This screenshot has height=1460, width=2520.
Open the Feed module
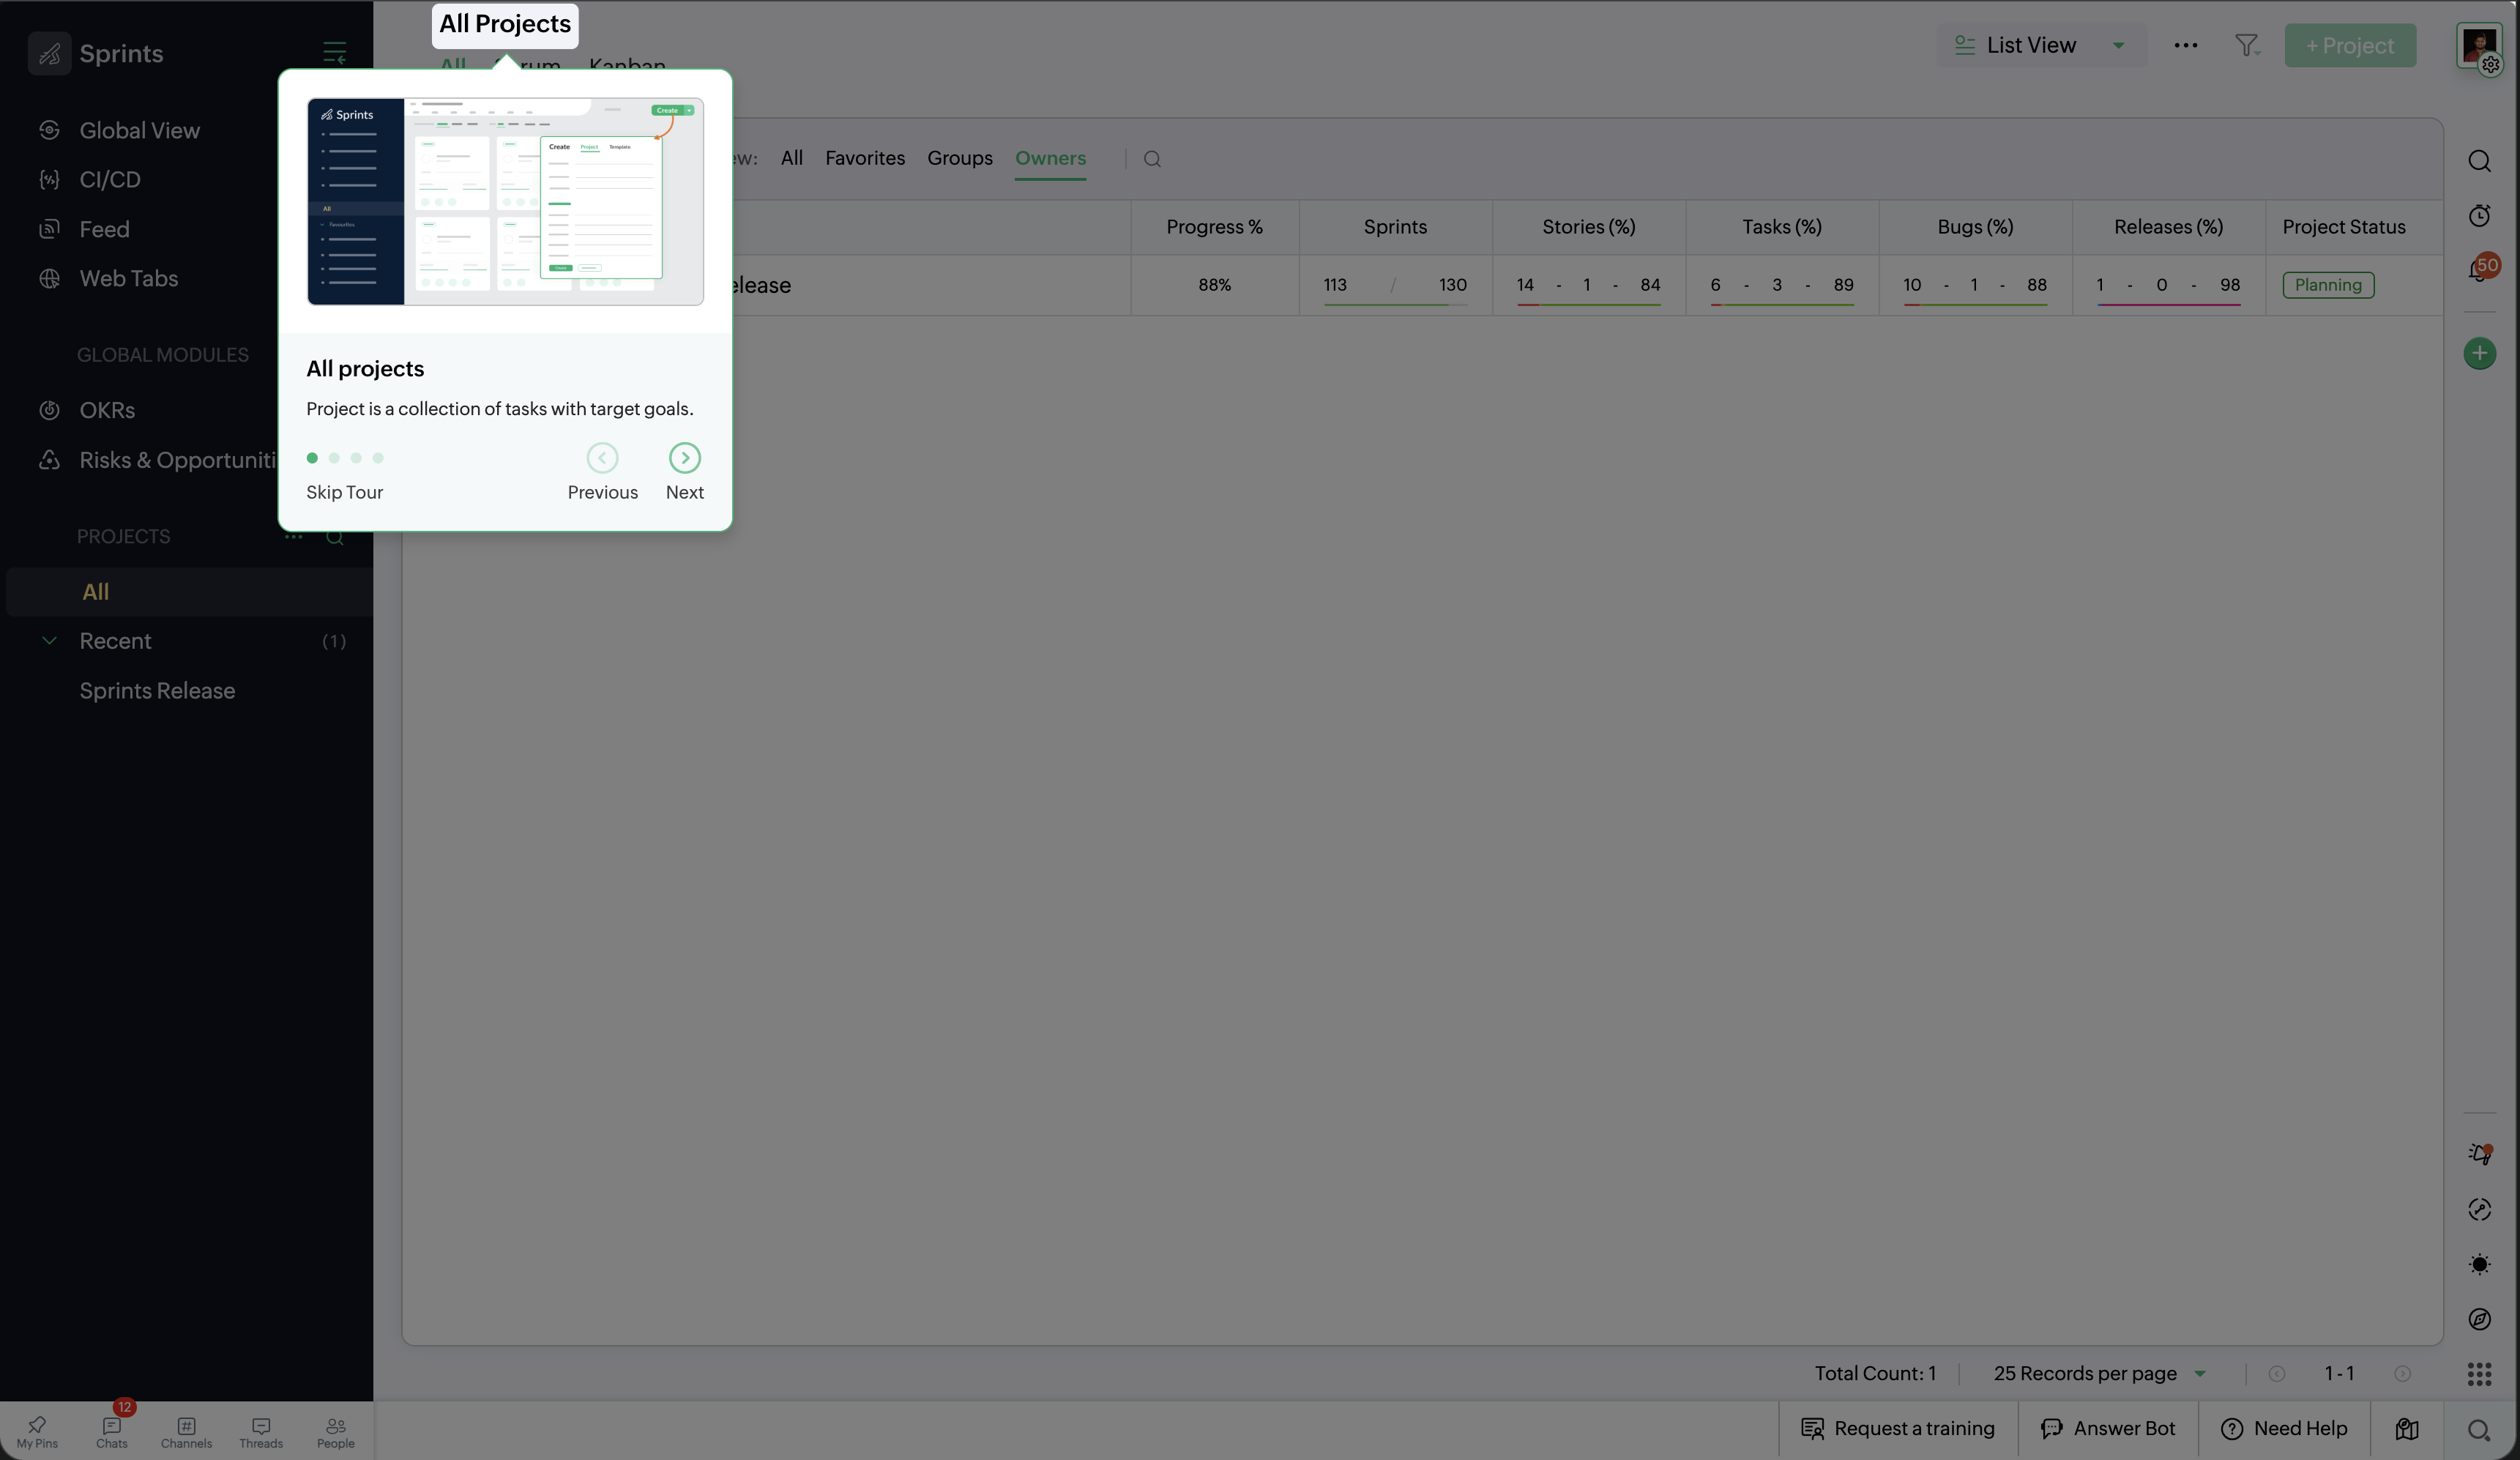coord(105,228)
